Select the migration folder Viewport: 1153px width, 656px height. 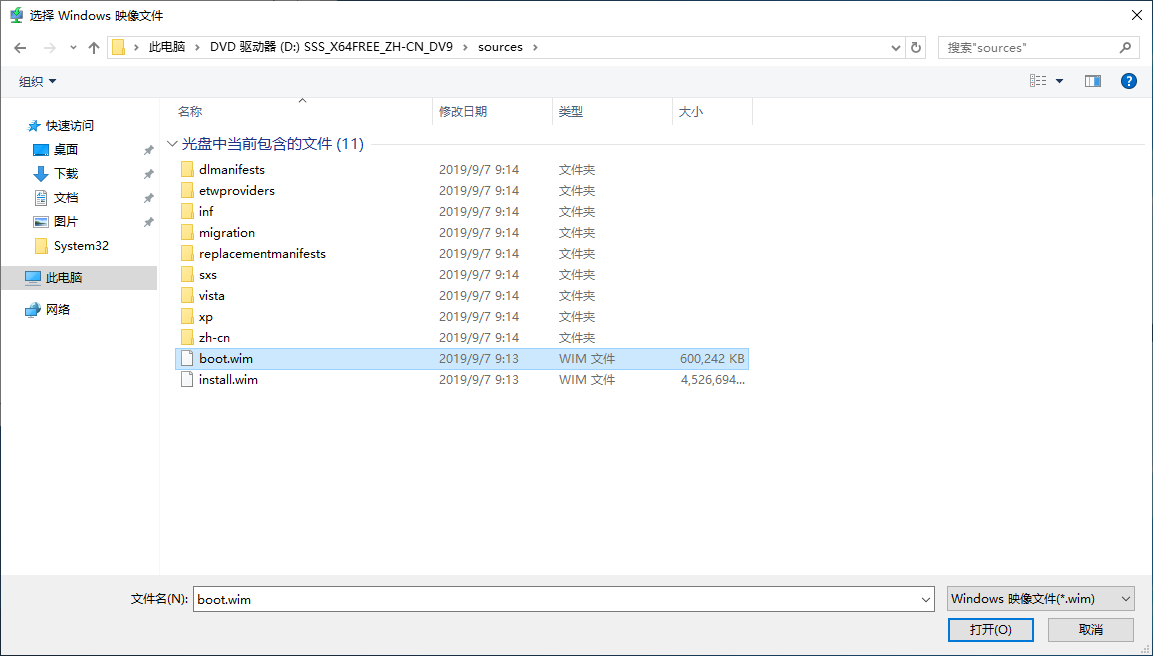[x=462, y=232]
